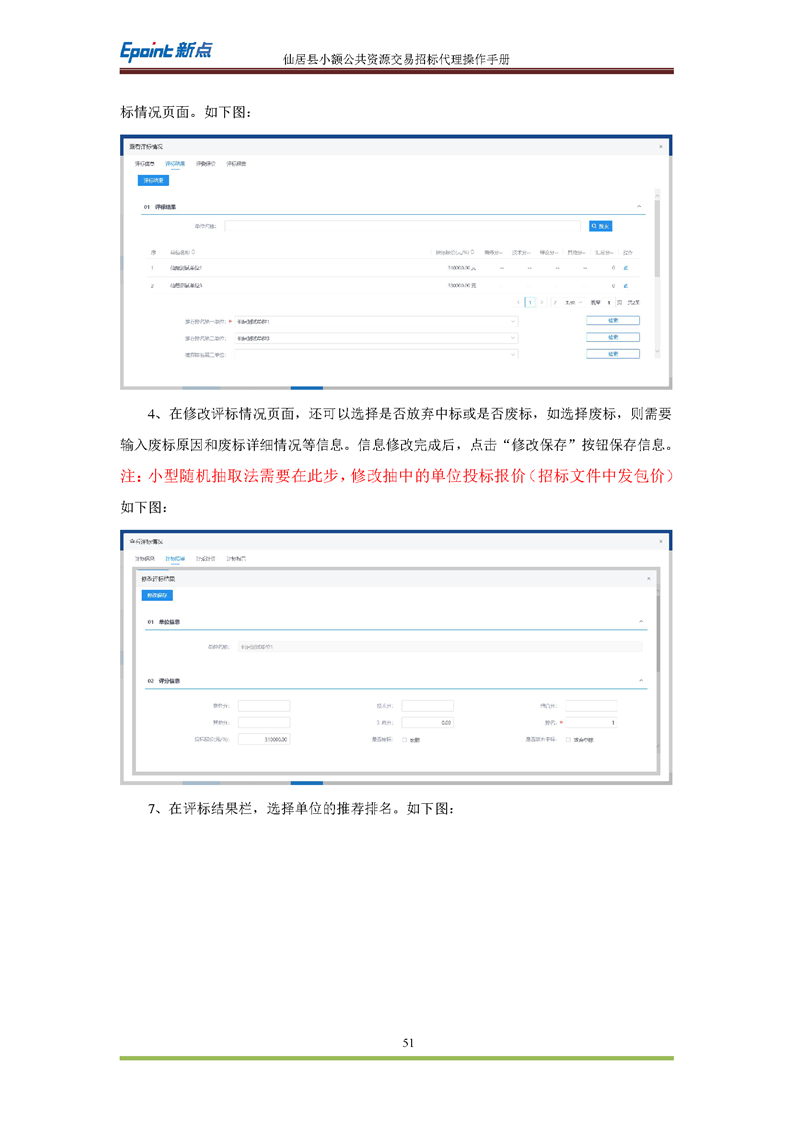Open the second, underlined tab of the upper dialog
793x1122 pixels.
(x=175, y=164)
